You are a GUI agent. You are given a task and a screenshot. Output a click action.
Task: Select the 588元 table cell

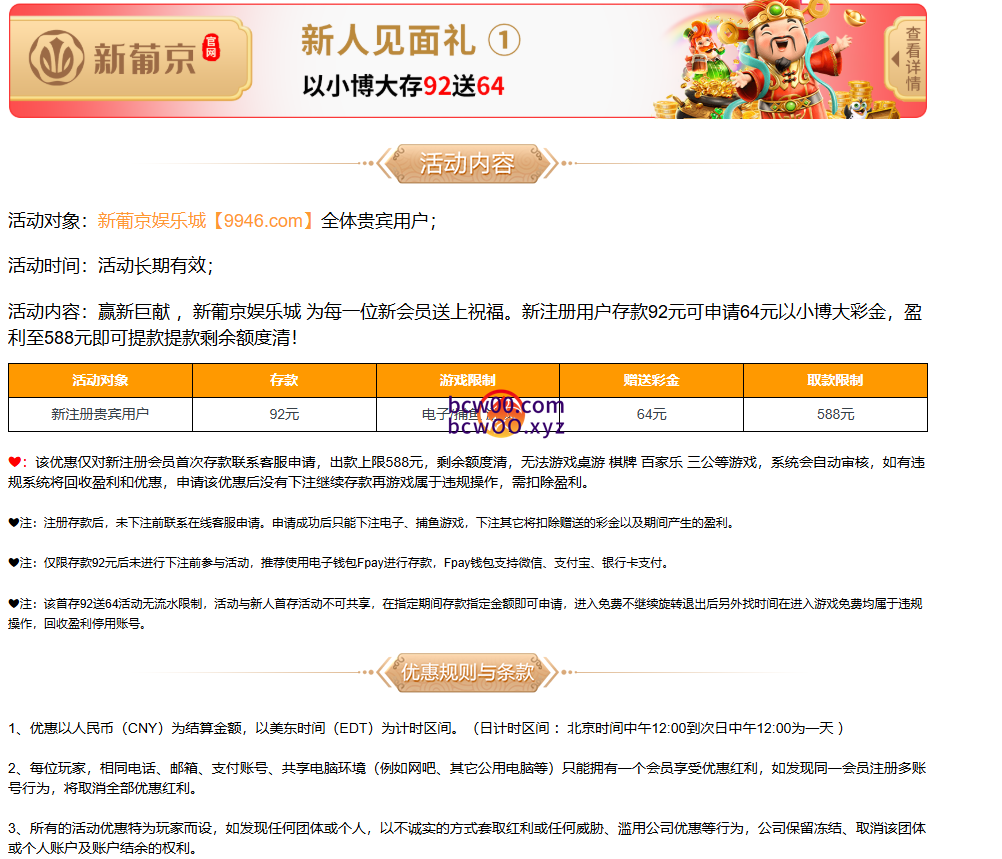pyautogui.click(x=835, y=414)
